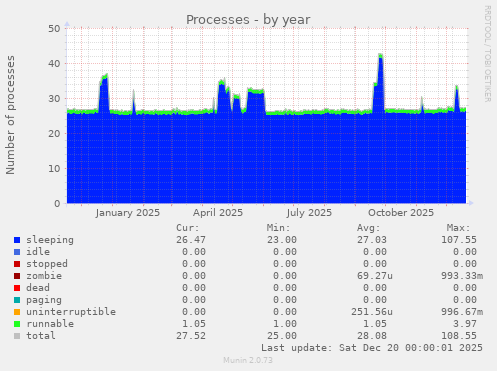Click the total max value 108.55
The width and height of the screenshot is (497, 371).
click(459, 336)
